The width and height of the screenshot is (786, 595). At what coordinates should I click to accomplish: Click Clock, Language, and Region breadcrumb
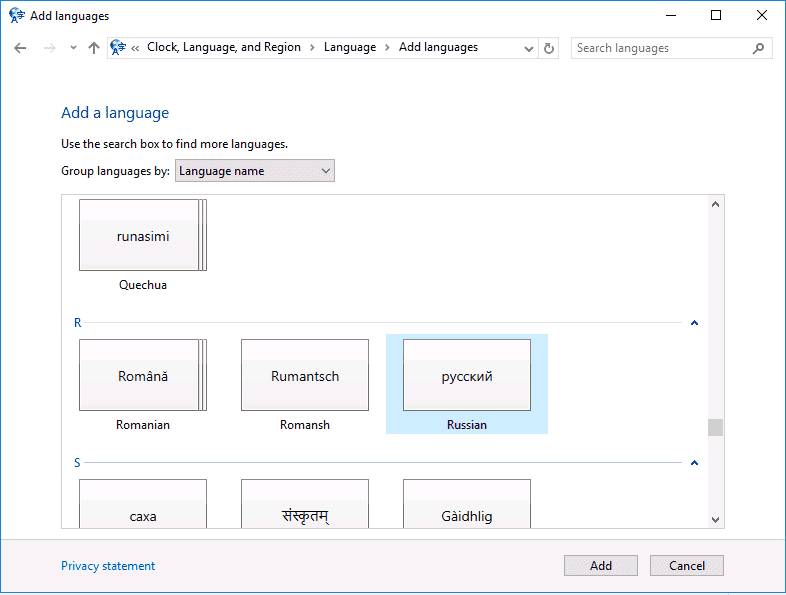coord(224,47)
